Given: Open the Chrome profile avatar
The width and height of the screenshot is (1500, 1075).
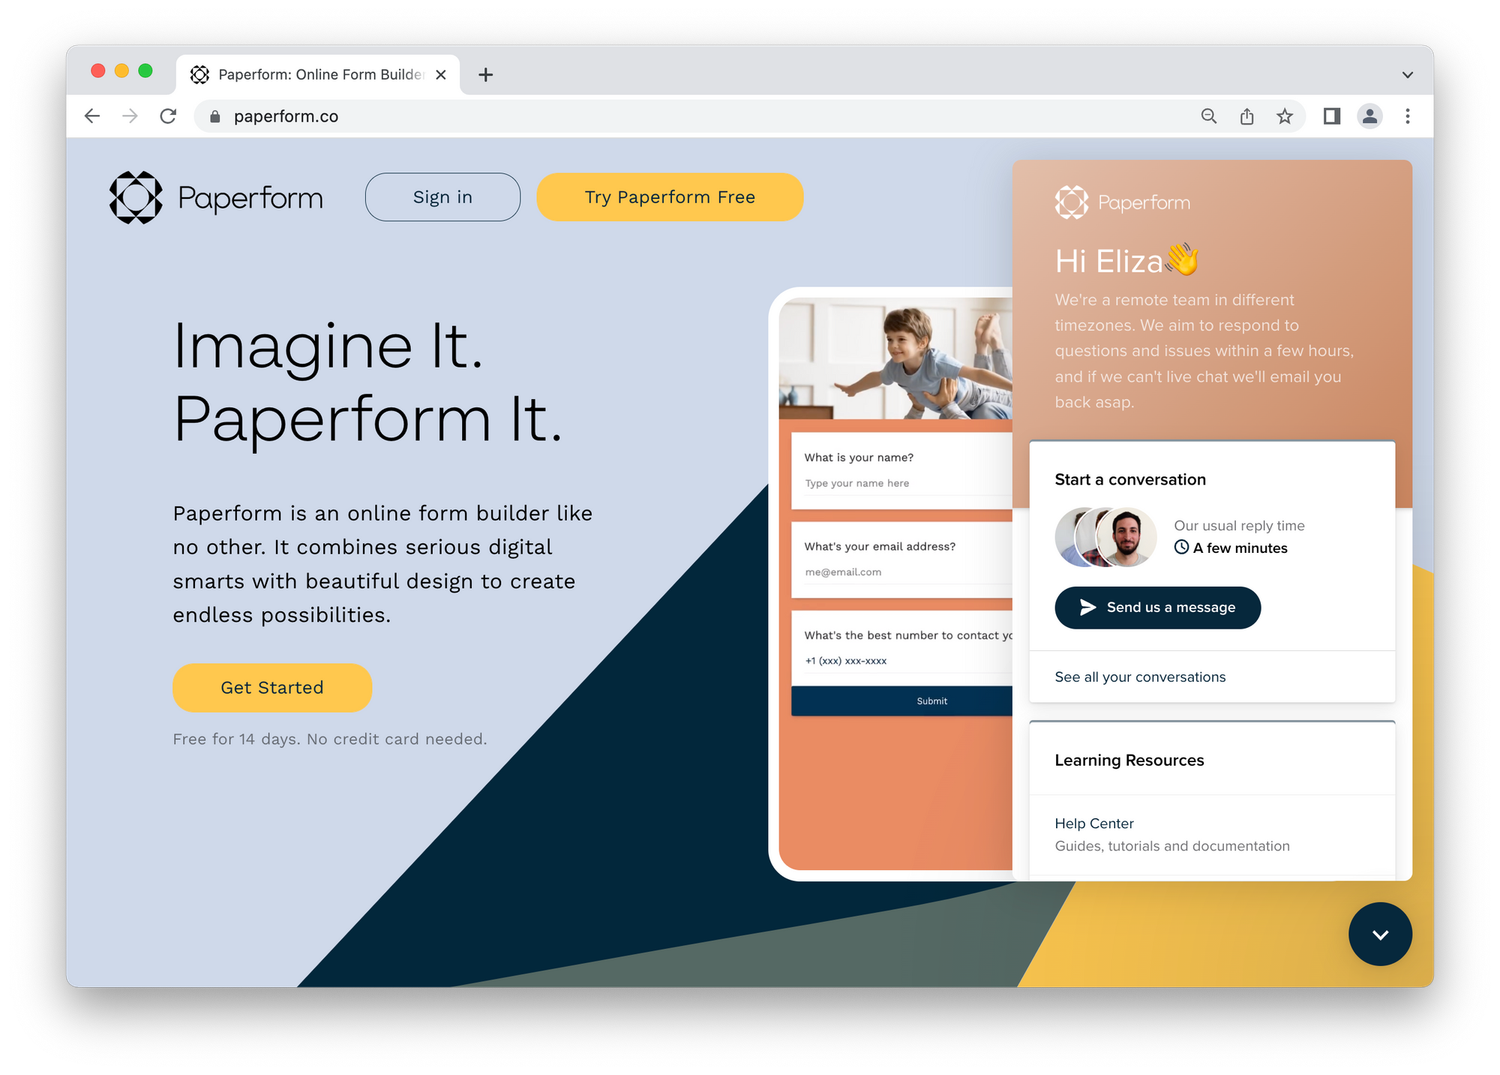Looking at the screenshot, I should [x=1370, y=116].
